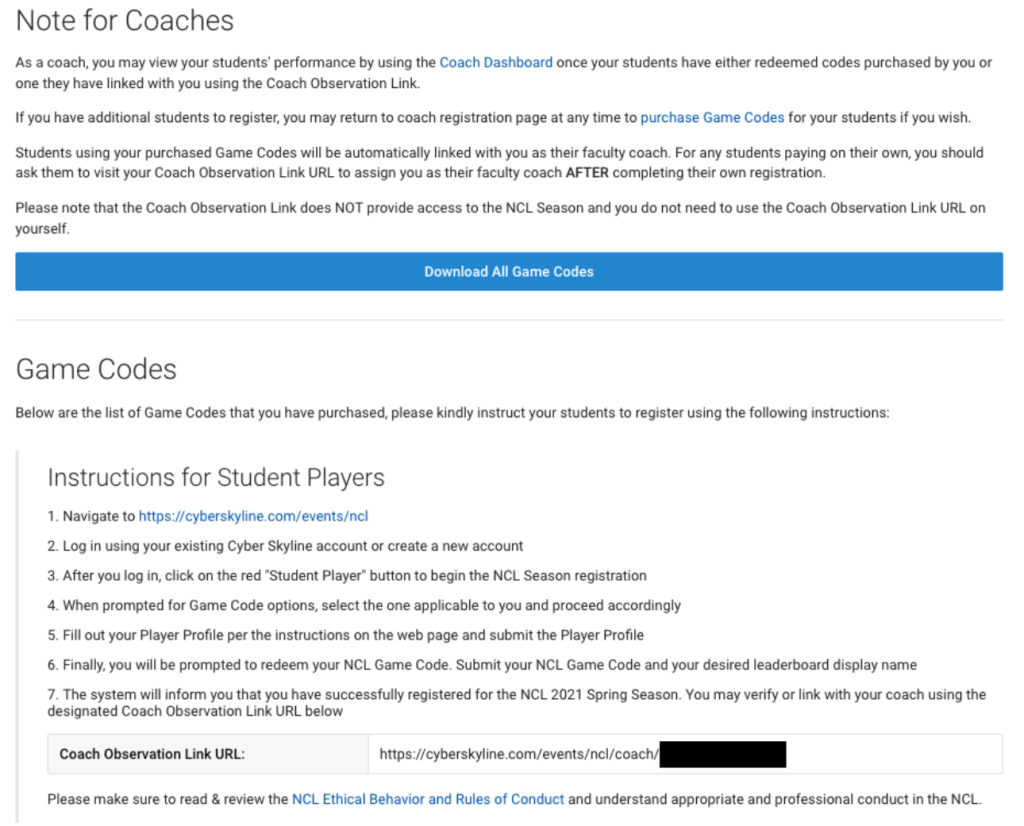1024x826 pixels.
Task: Click the blacked-out redacted coach code
Action: point(723,754)
